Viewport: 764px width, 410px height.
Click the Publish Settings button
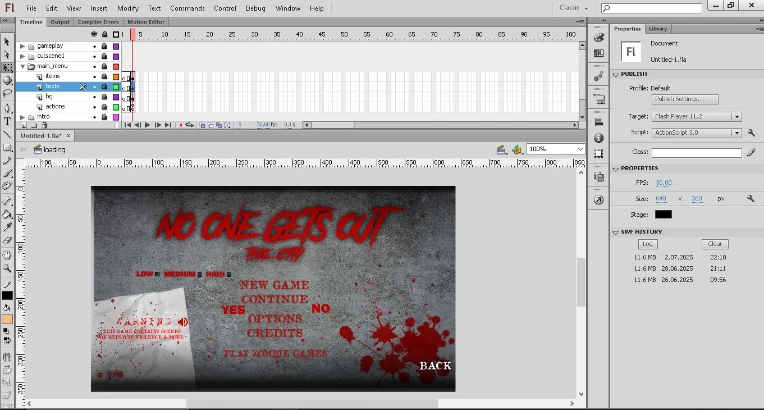pyautogui.click(x=685, y=99)
